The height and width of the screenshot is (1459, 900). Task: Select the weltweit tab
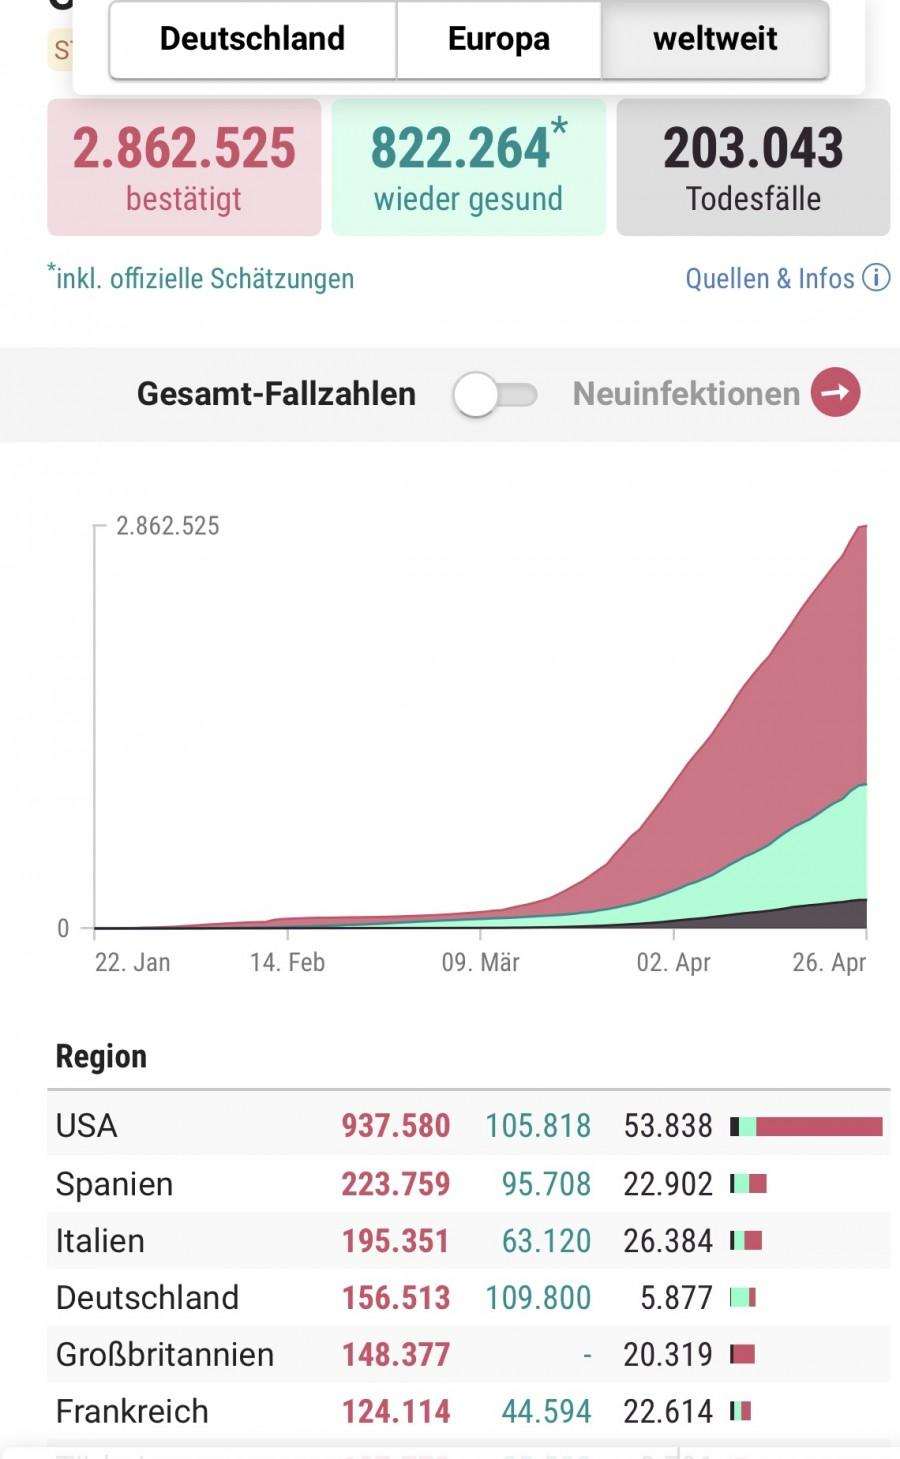pyautogui.click(x=715, y=39)
